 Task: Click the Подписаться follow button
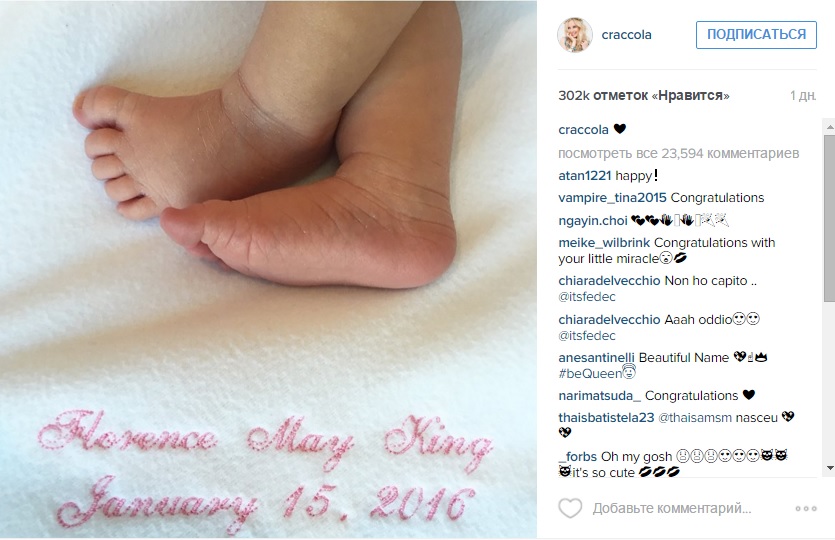[756, 35]
